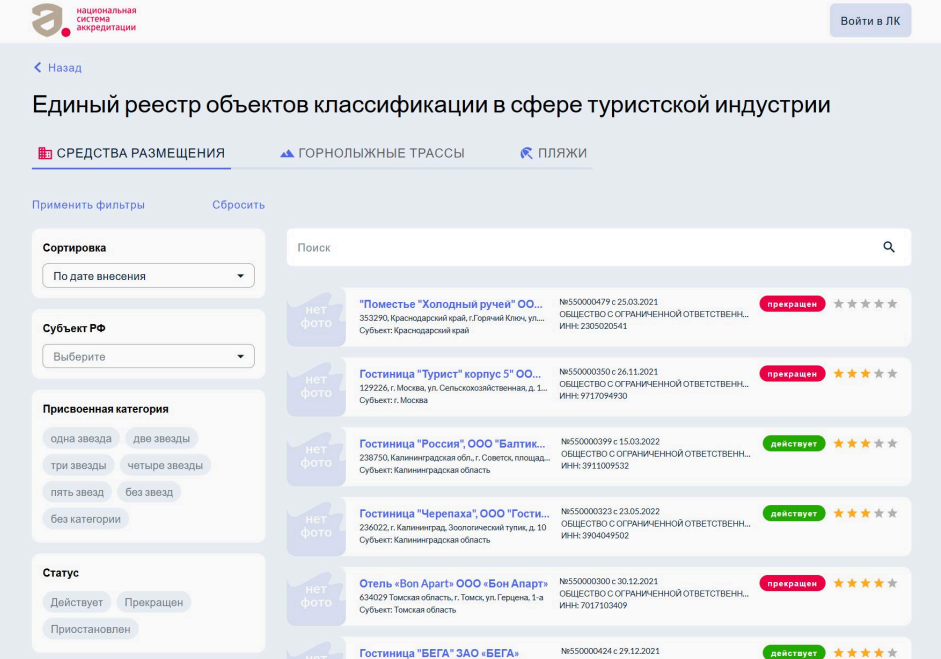
Task: Open the Гостиница "Черепаха" listing
Action: 454,513
